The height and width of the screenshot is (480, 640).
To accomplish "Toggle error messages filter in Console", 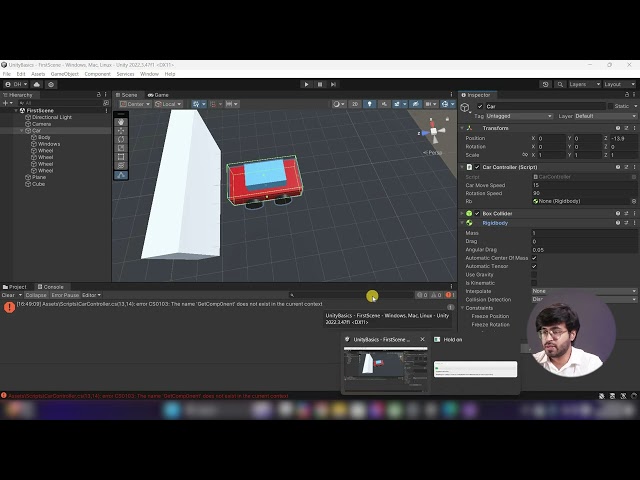I will (x=450, y=295).
